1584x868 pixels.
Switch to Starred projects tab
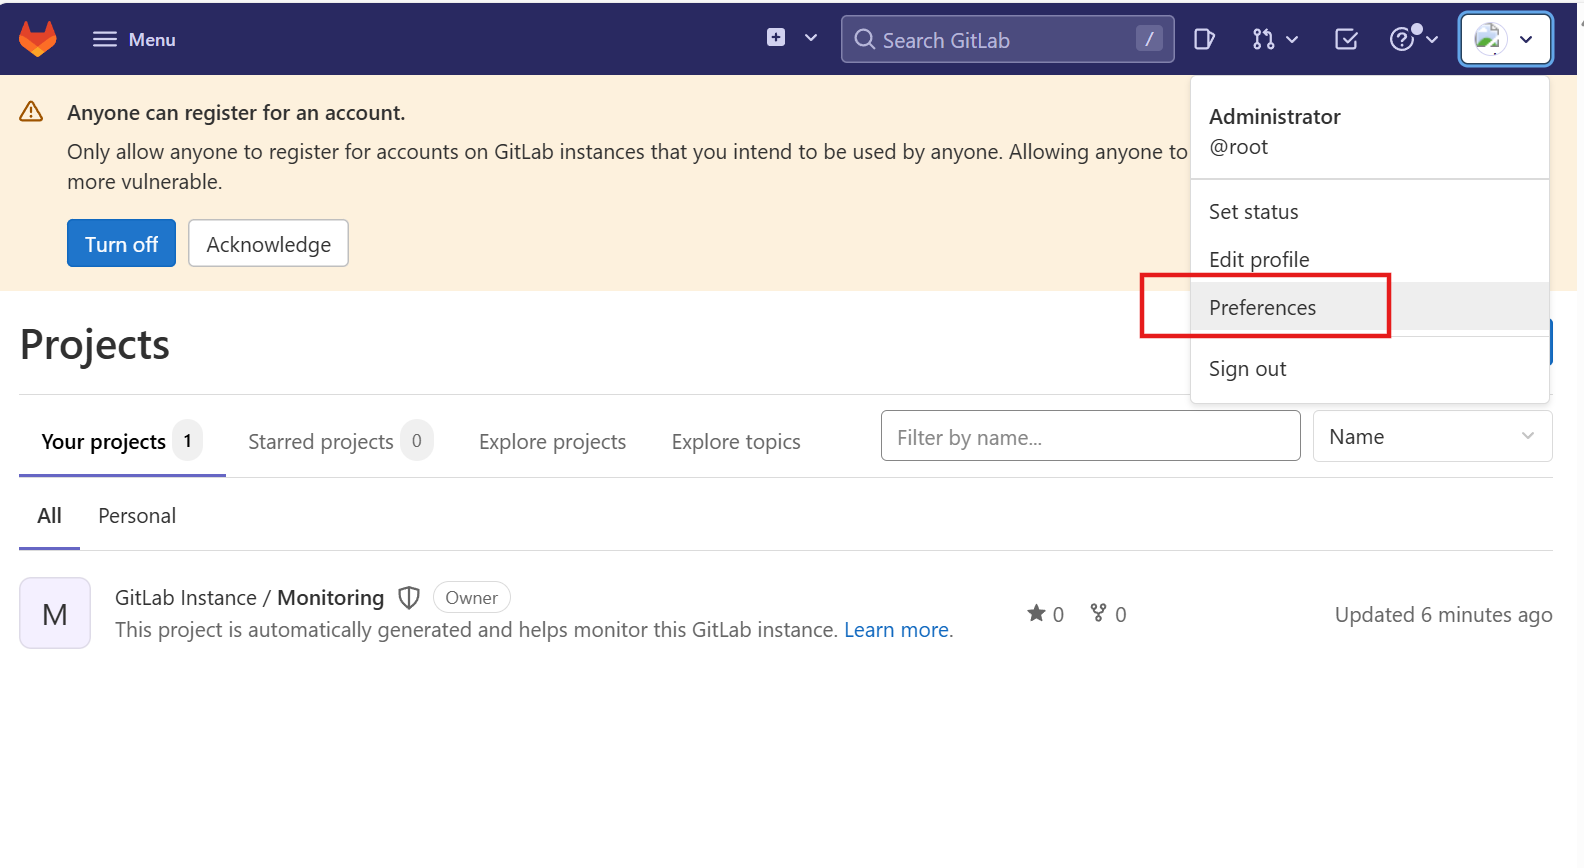[340, 441]
